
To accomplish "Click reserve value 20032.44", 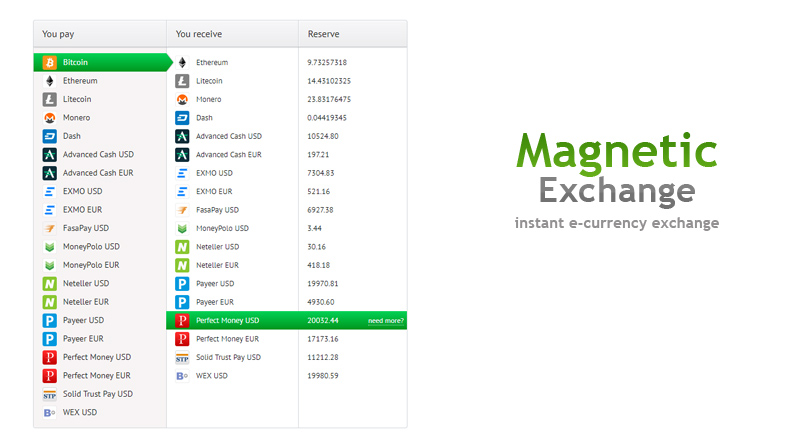I will (x=323, y=320).
